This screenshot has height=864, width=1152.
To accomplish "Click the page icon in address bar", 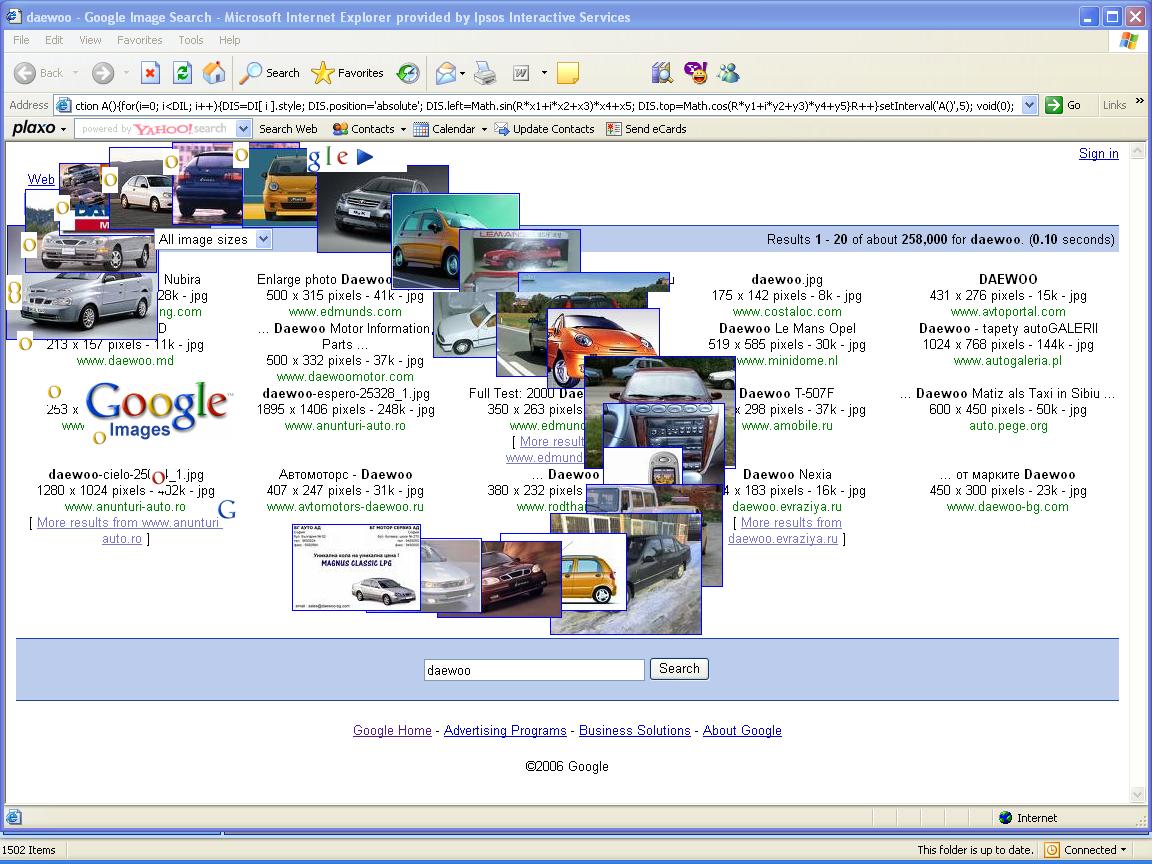I will [63, 105].
